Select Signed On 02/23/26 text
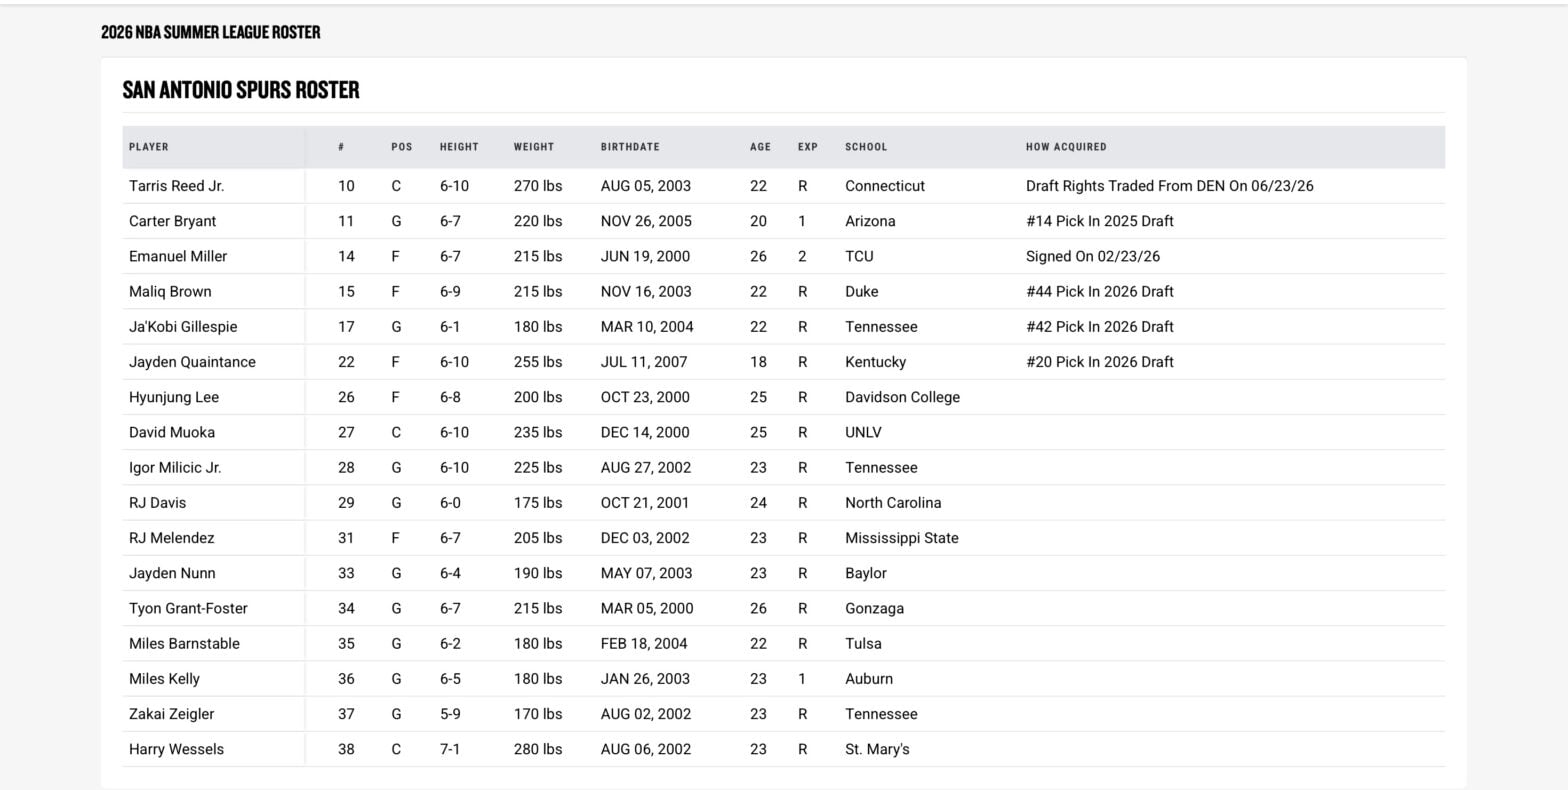Viewport: 1568px width, 790px height. pyautogui.click(x=1093, y=256)
